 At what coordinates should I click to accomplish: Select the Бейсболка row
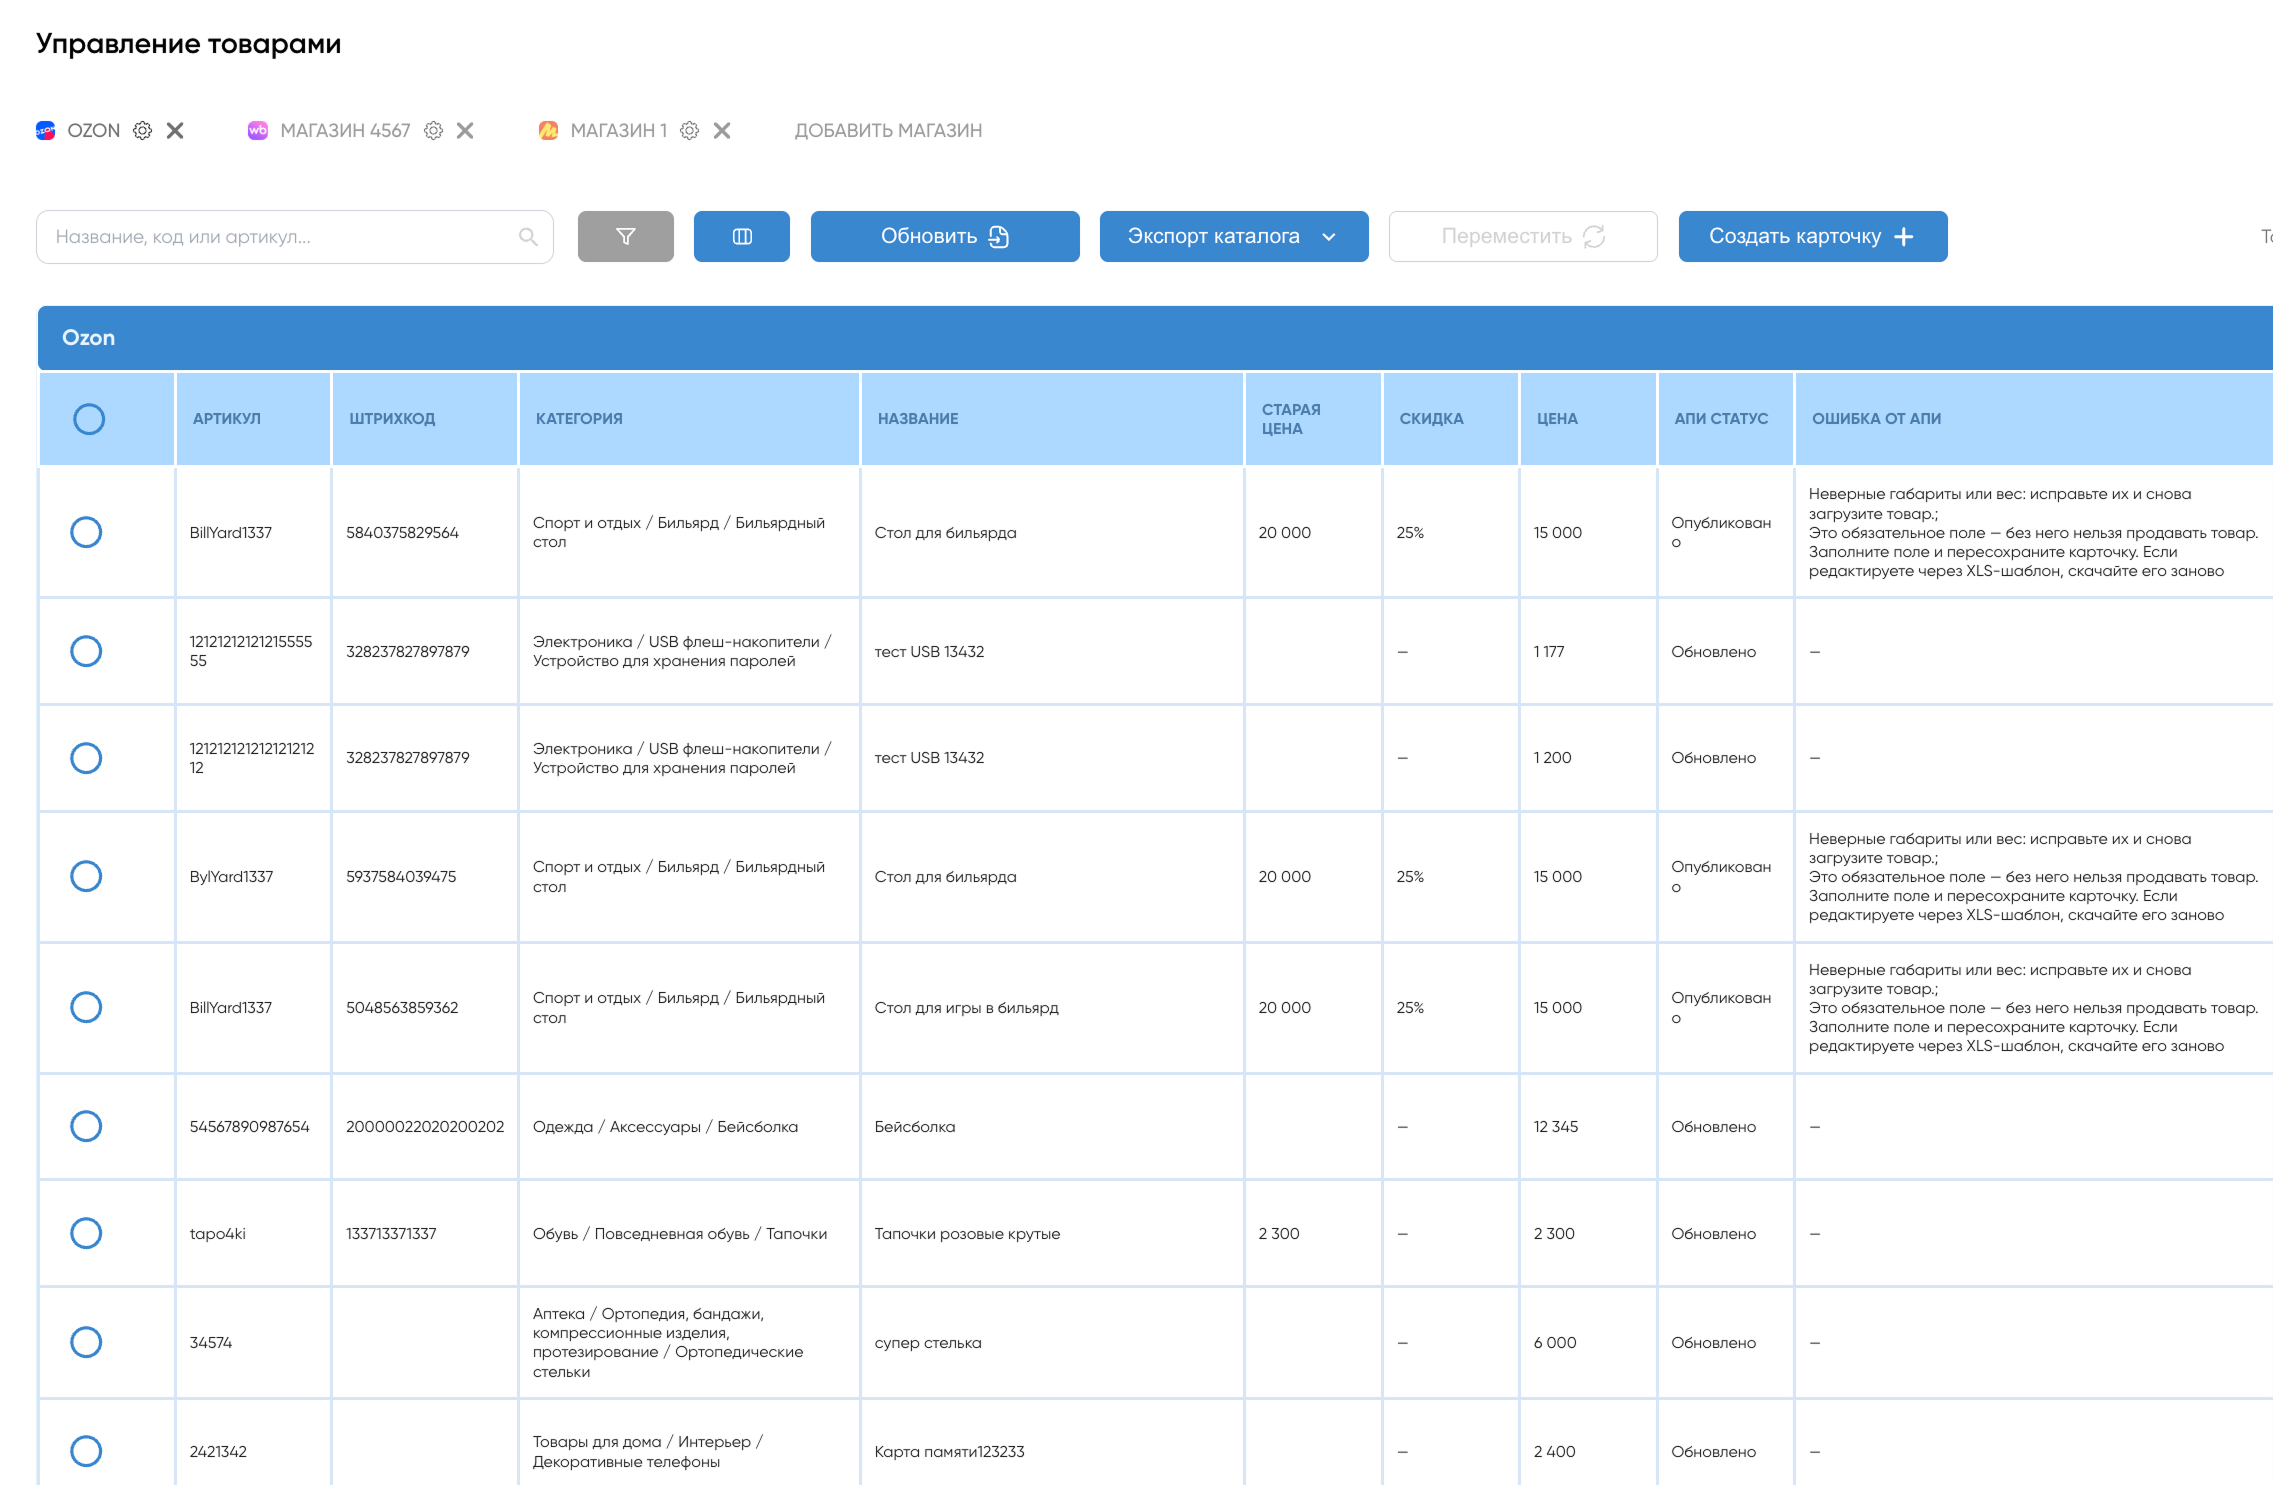tap(86, 1126)
